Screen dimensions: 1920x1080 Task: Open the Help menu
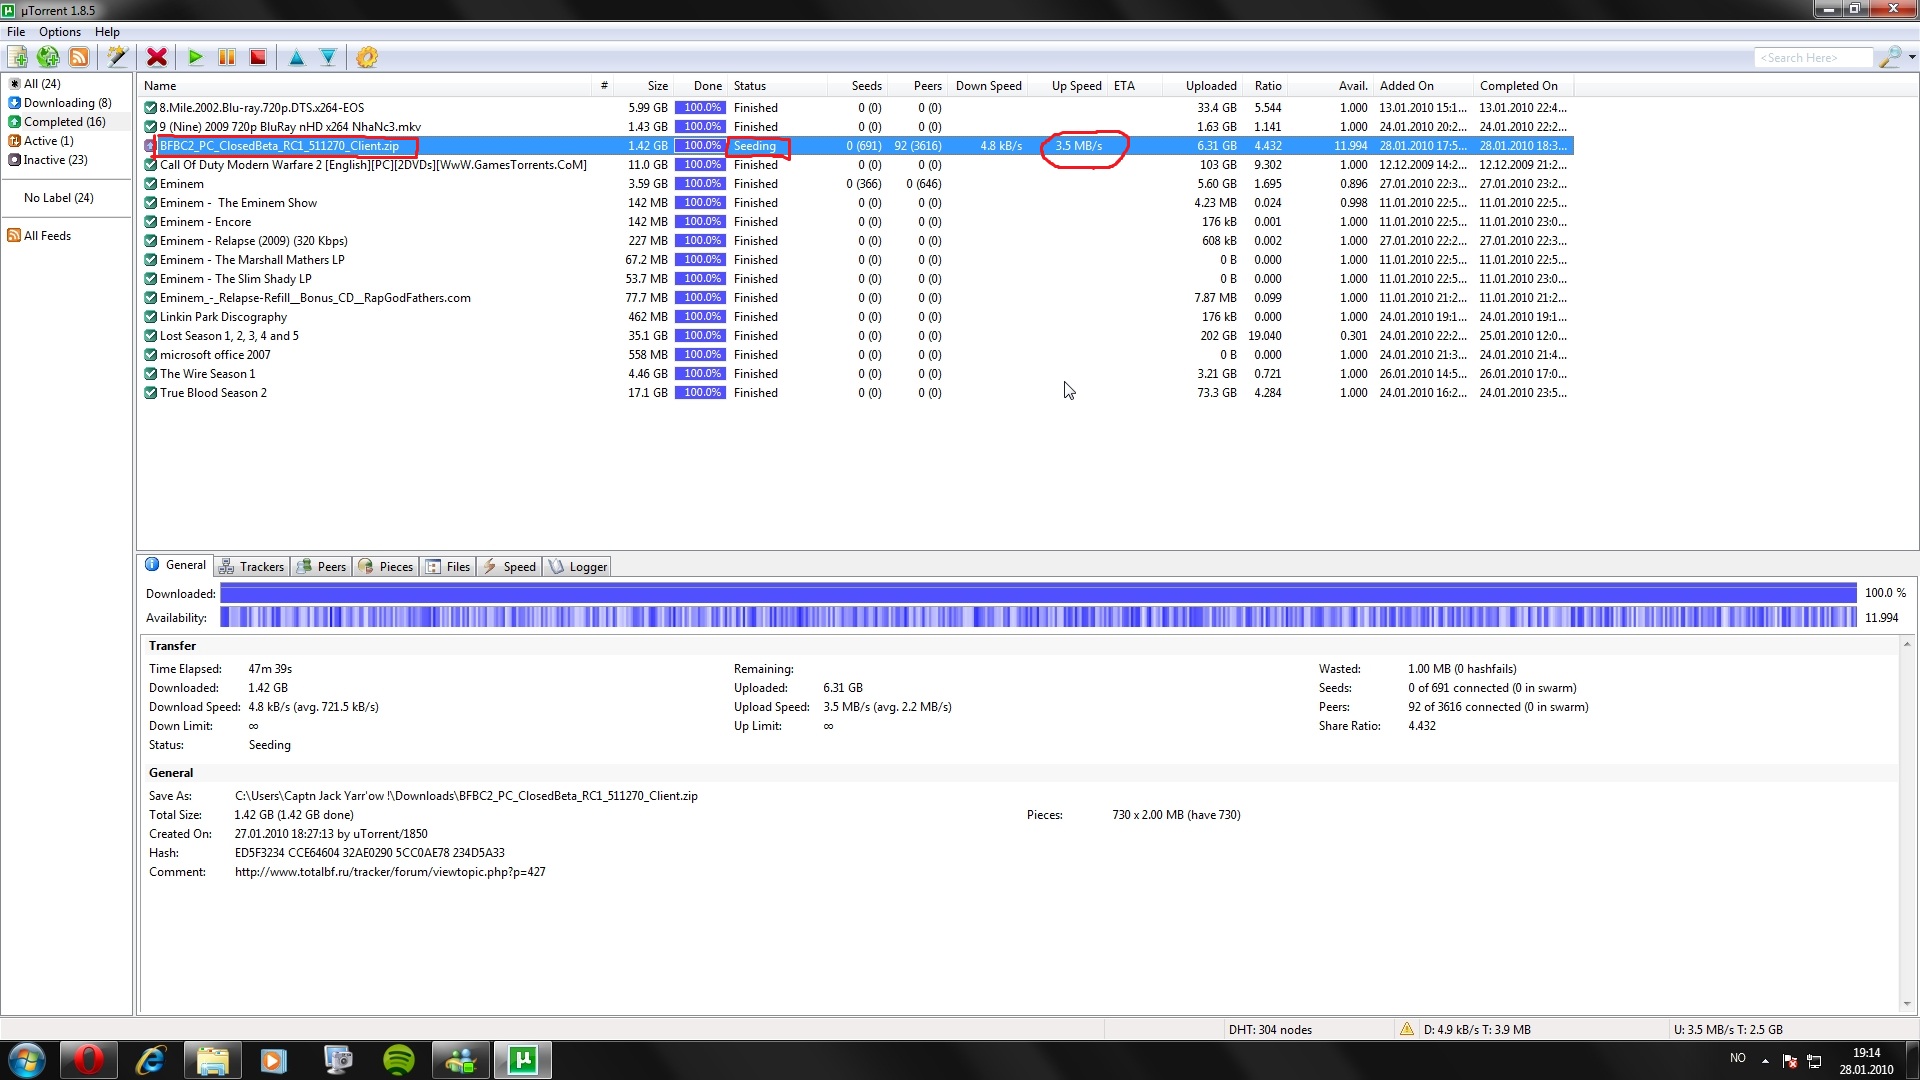[x=107, y=32]
